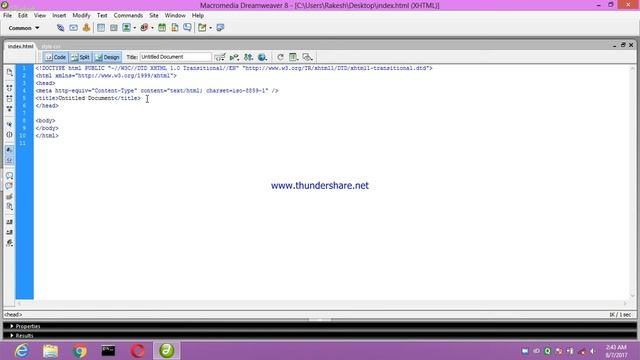Open the Templates dropdown arrow

pyautogui.click(x=211, y=28)
